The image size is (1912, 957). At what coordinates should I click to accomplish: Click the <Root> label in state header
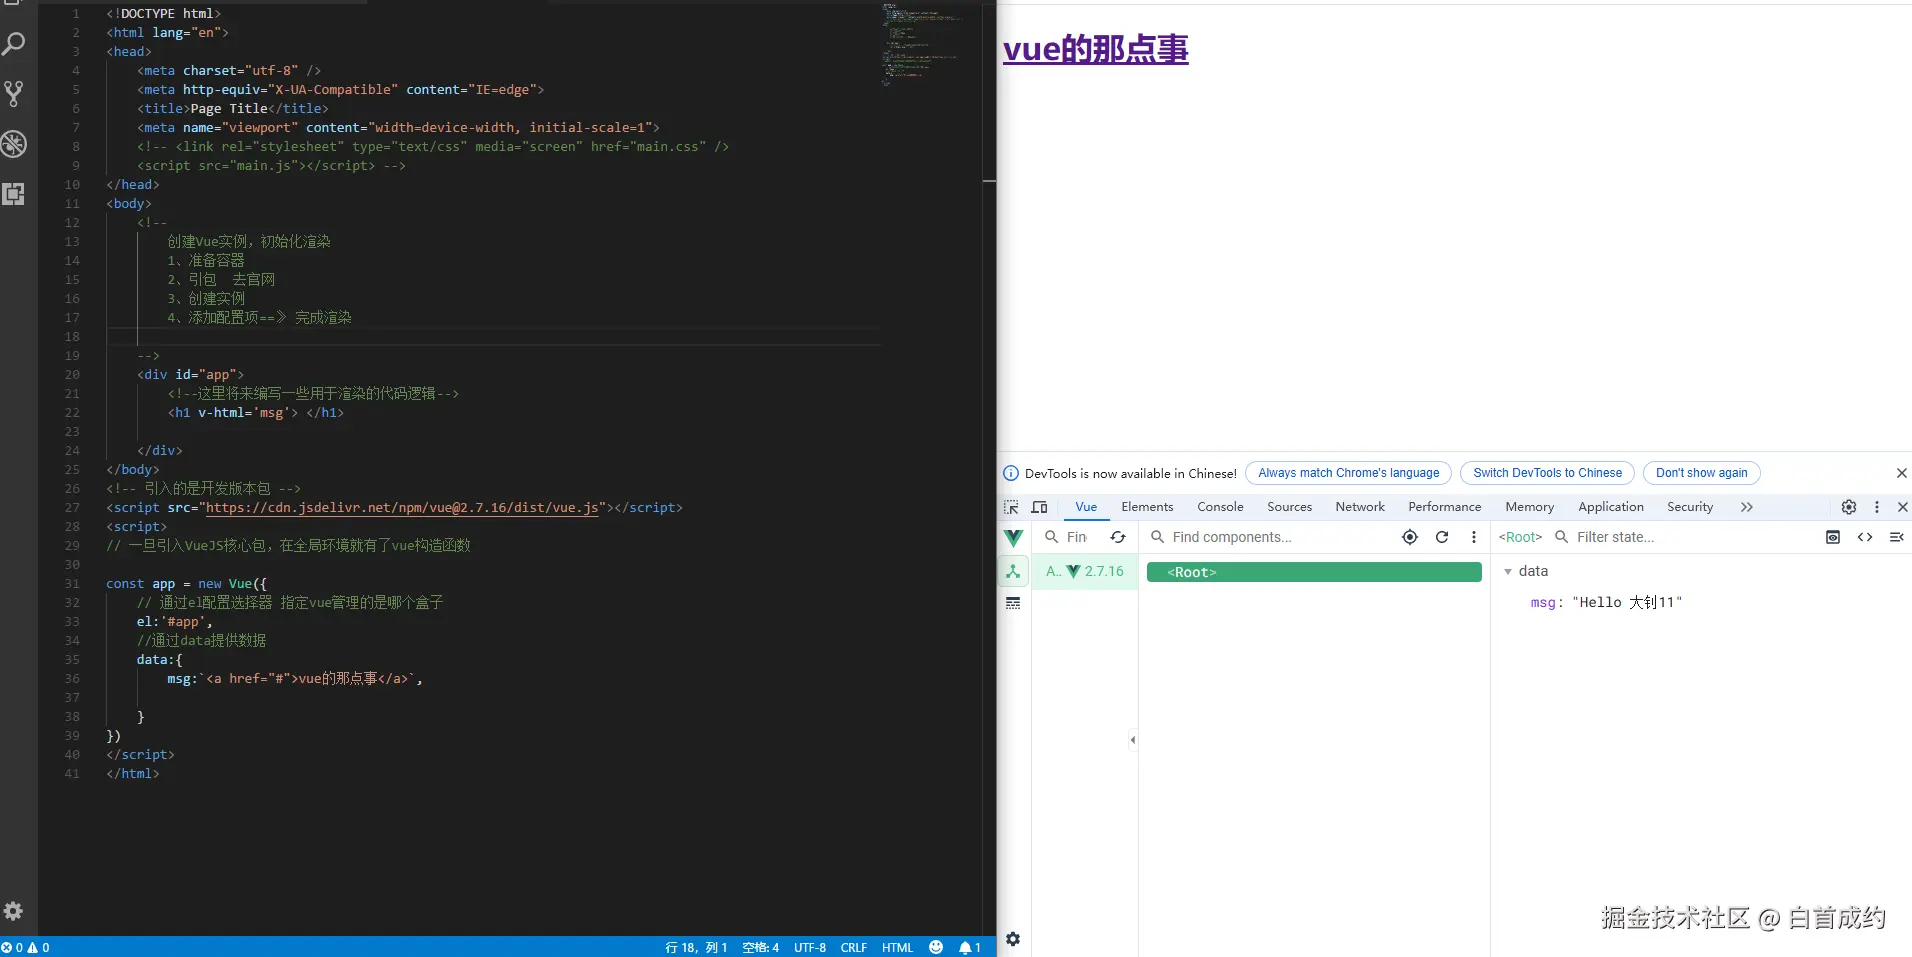[x=1520, y=537]
